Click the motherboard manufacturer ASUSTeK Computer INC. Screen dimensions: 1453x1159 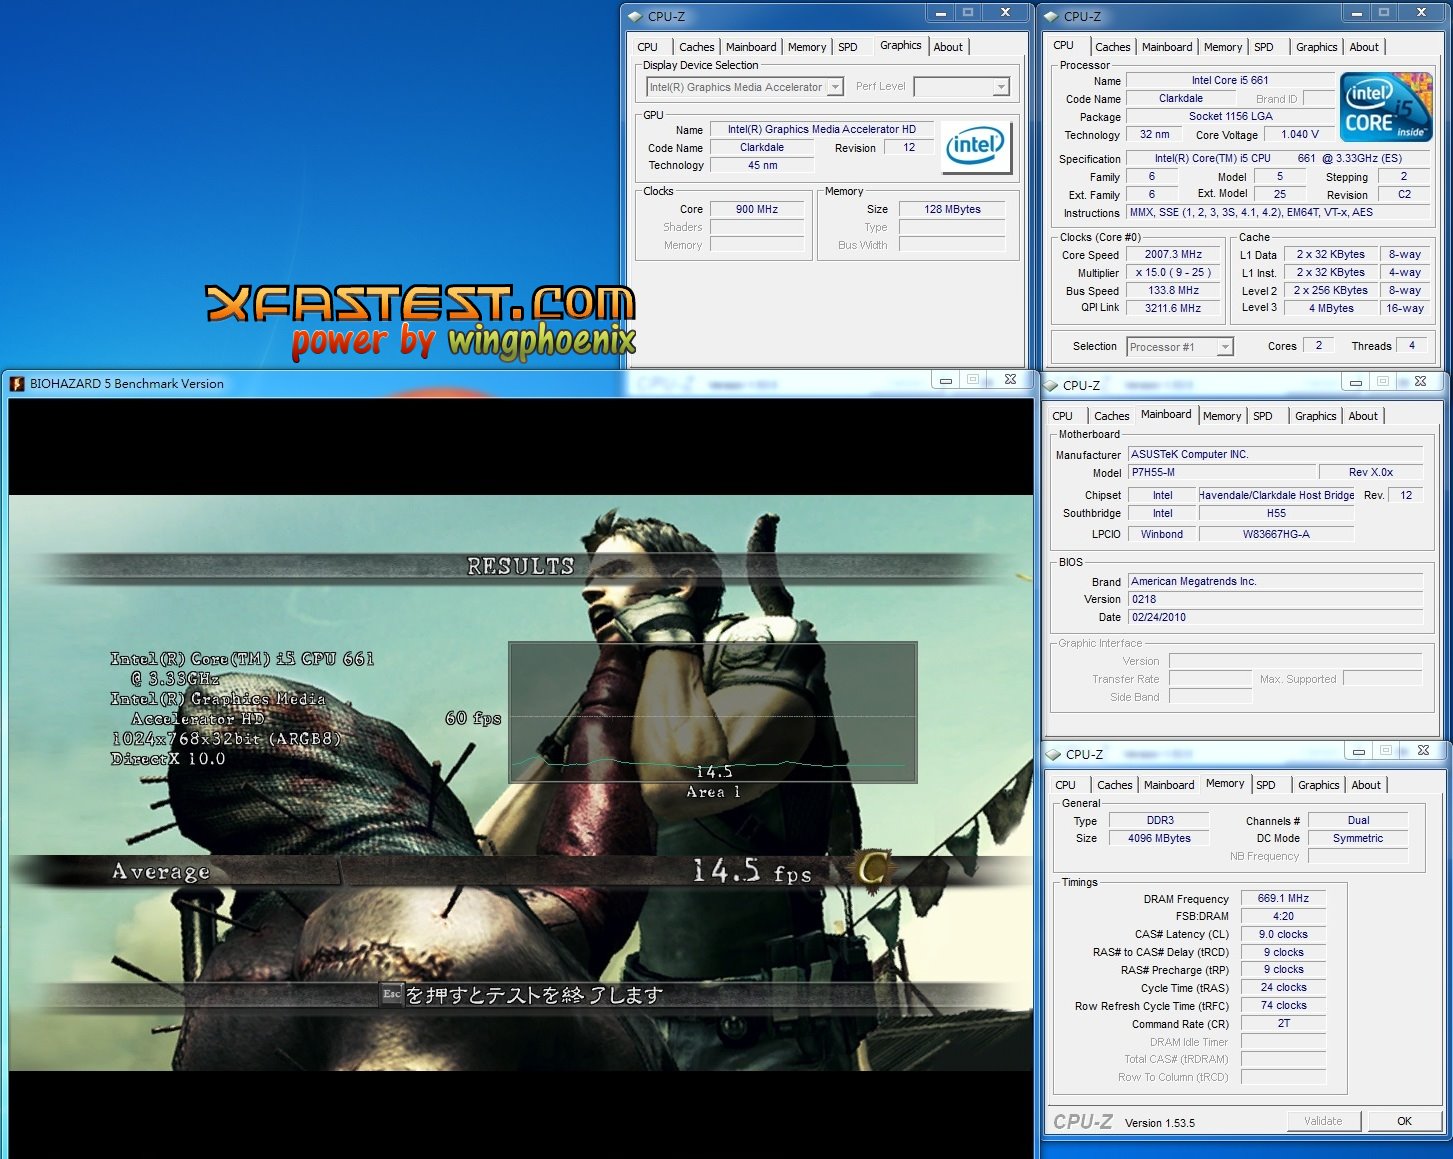[x=1275, y=454]
